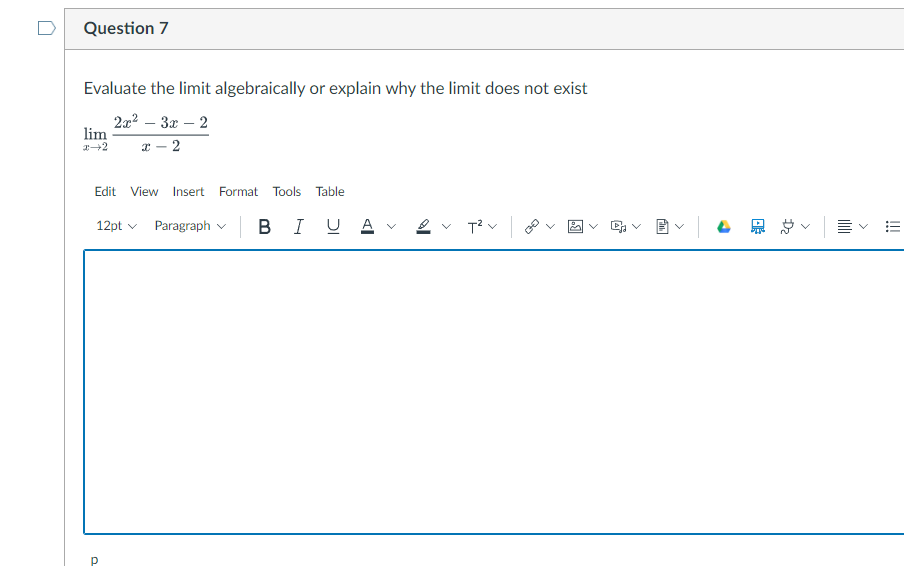Image resolution: width=904 pixels, height=566 pixels.
Task: Click the text alignment icon
Action: [x=844, y=227]
